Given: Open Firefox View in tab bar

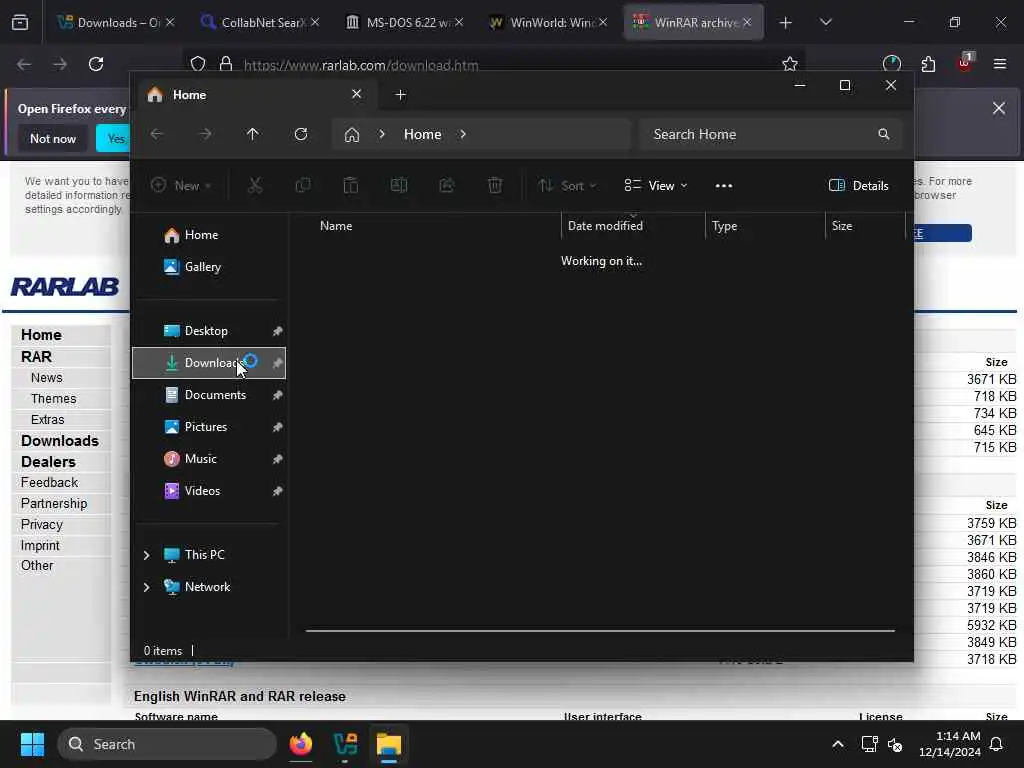Looking at the screenshot, I should 20,22.
